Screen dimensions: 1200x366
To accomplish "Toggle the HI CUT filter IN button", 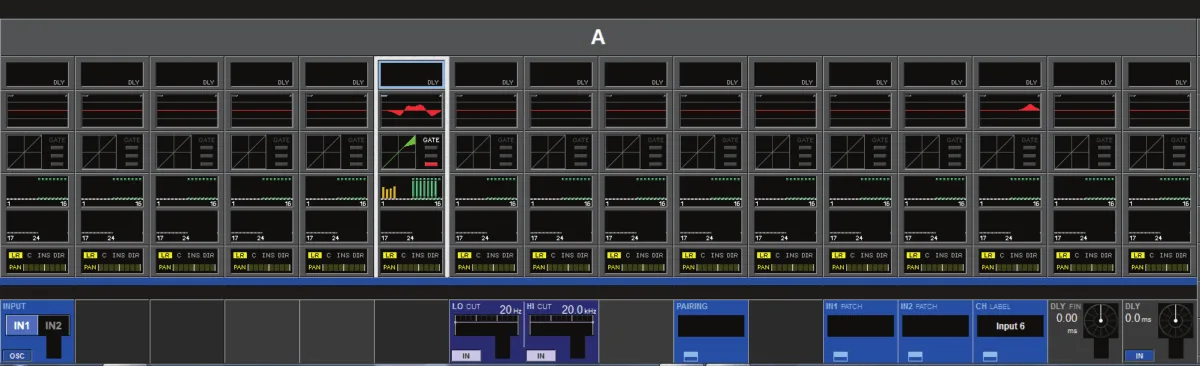I will pos(540,356).
